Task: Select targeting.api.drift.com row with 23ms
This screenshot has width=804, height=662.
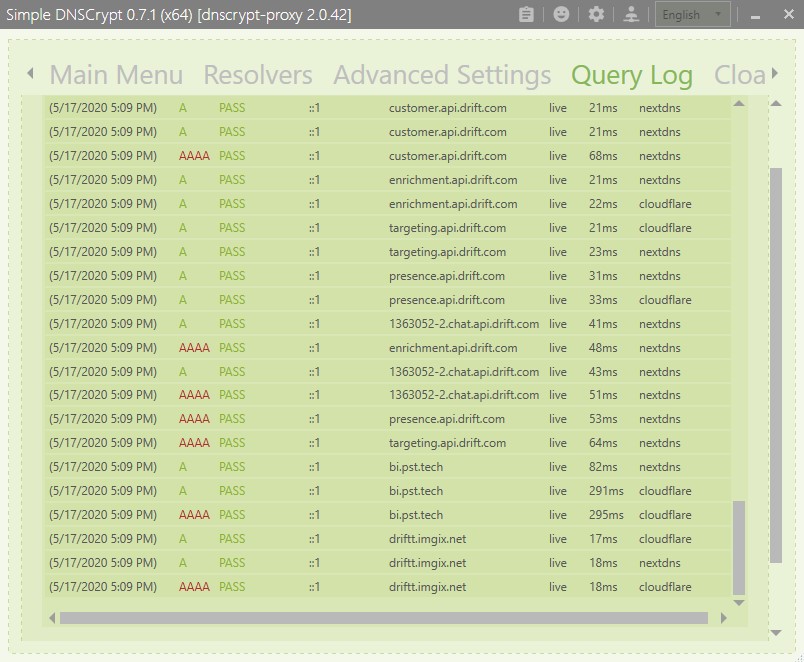Action: pos(388,252)
